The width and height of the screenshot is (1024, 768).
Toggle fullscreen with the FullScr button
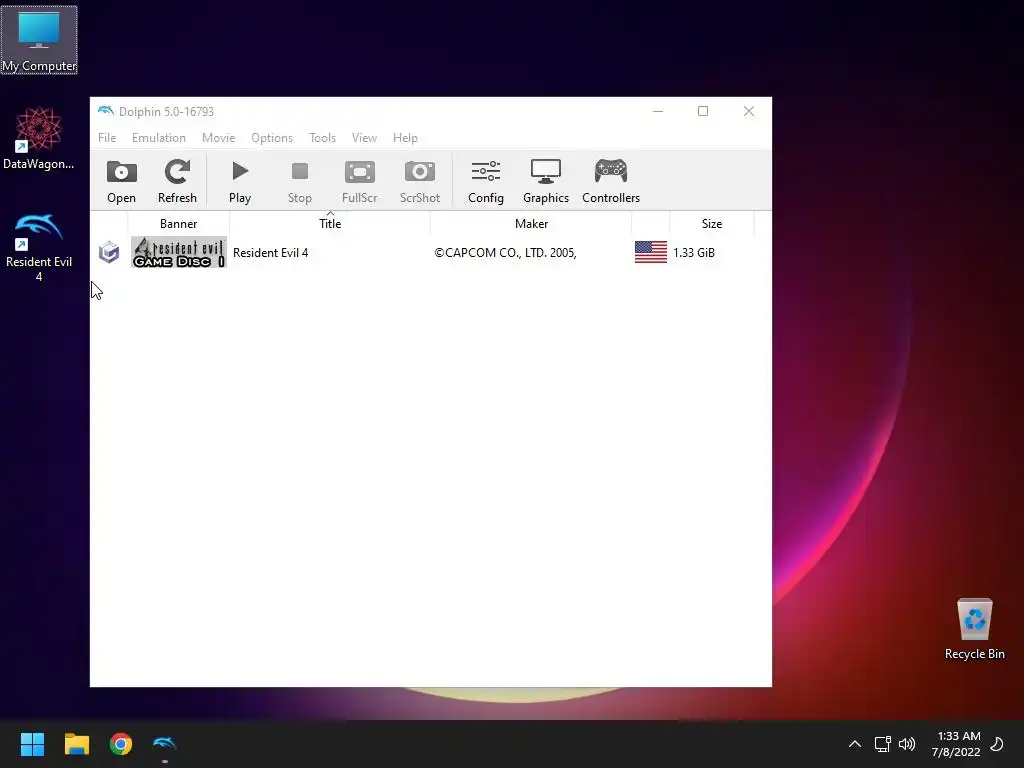pyautogui.click(x=360, y=182)
